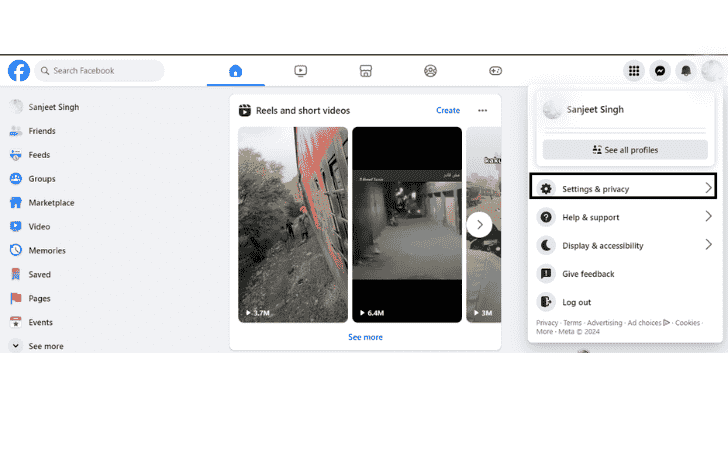Image resolution: width=728 pixels, height=476 pixels.
Task: Expand Help & support chevron
Action: point(708,216)
